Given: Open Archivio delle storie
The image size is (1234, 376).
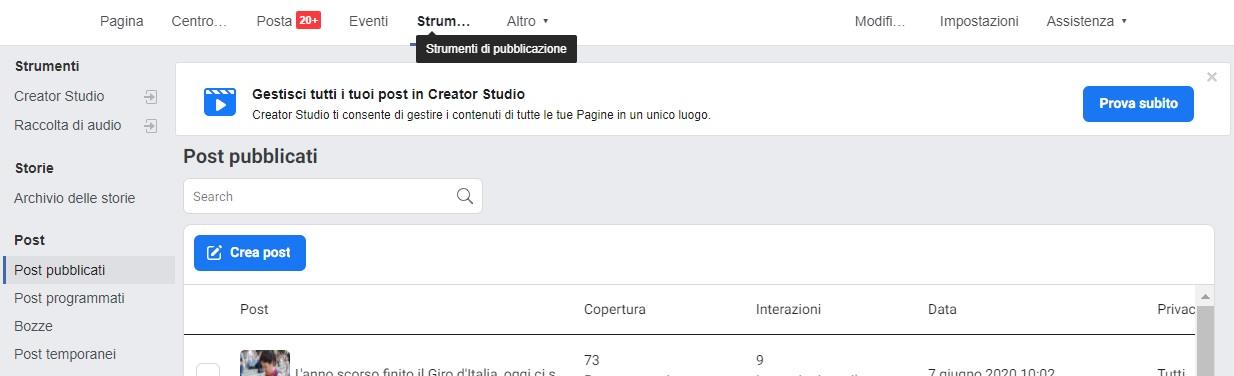Looking at the screenshot, I should [75, 198].
